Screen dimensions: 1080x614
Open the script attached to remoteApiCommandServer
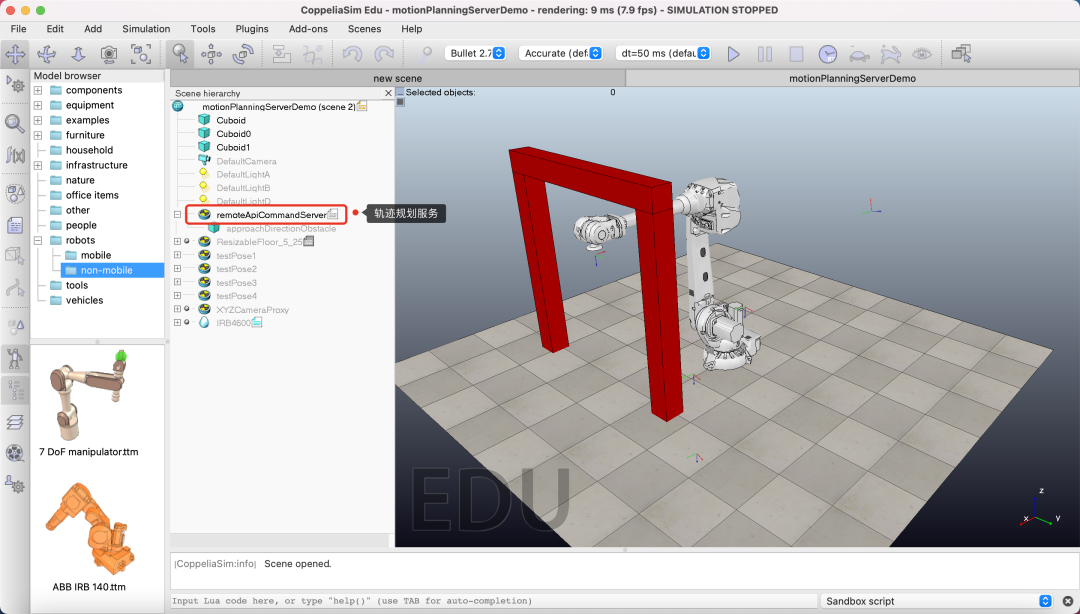332,214
